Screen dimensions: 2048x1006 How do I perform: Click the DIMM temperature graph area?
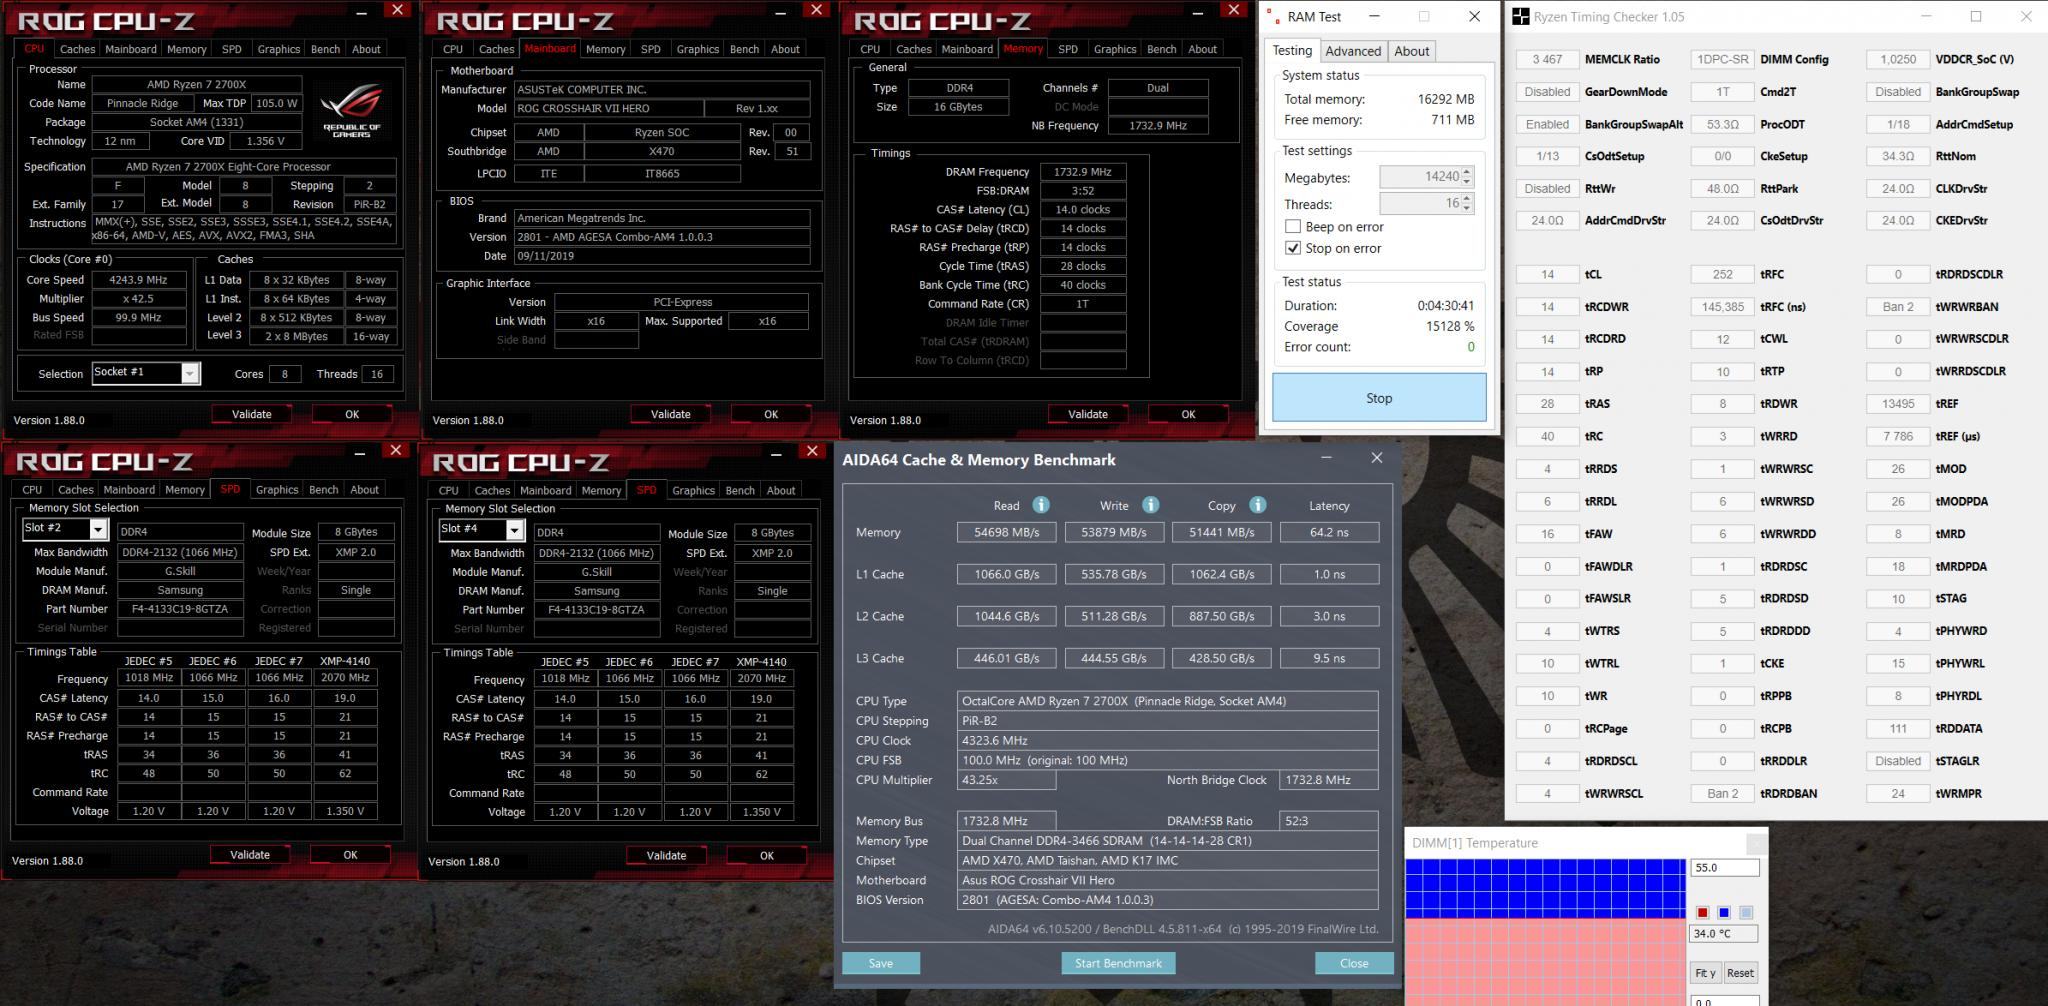[x=1545, y=930]
